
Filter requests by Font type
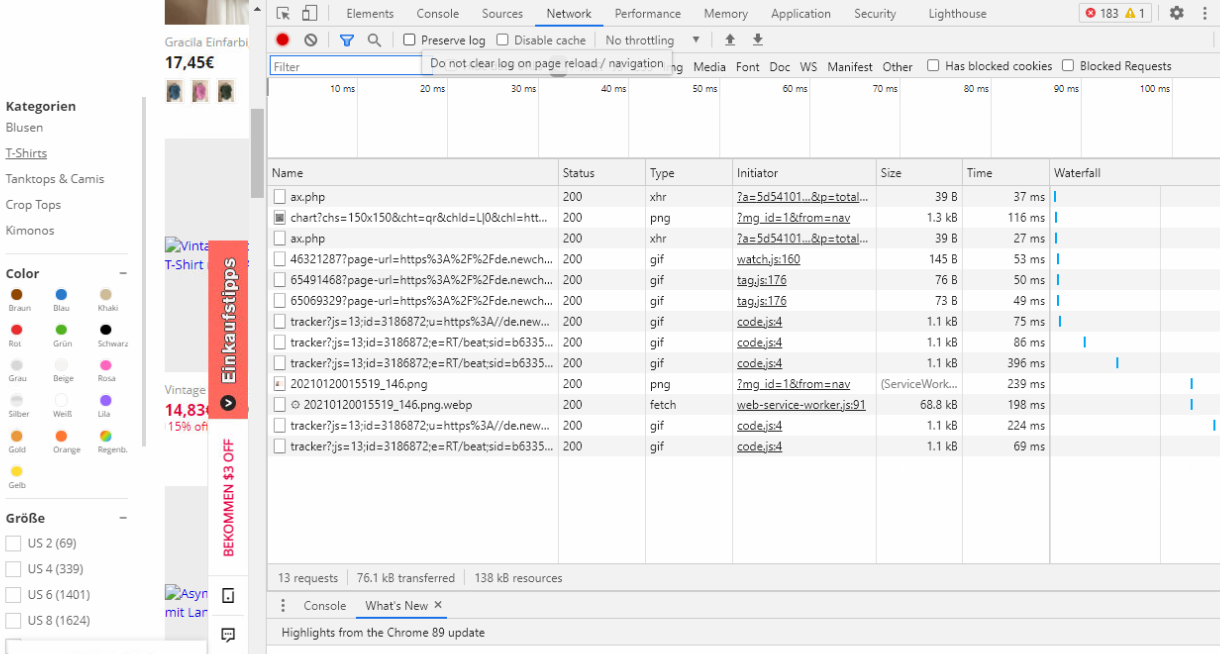(748, 67)
